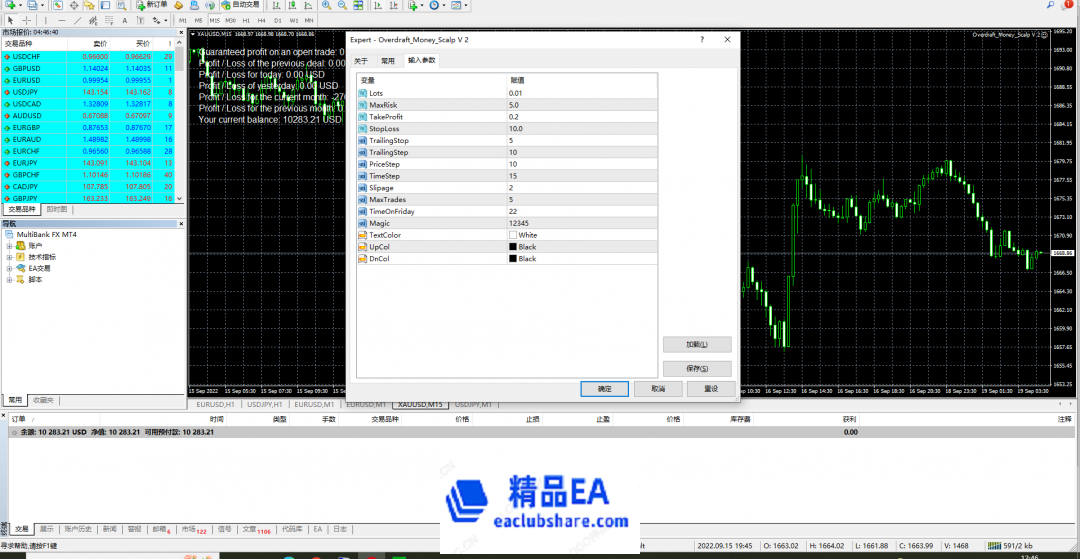Click the 新订单 new order button
This screenshot has height=559, width=1080.
point(152,5)
